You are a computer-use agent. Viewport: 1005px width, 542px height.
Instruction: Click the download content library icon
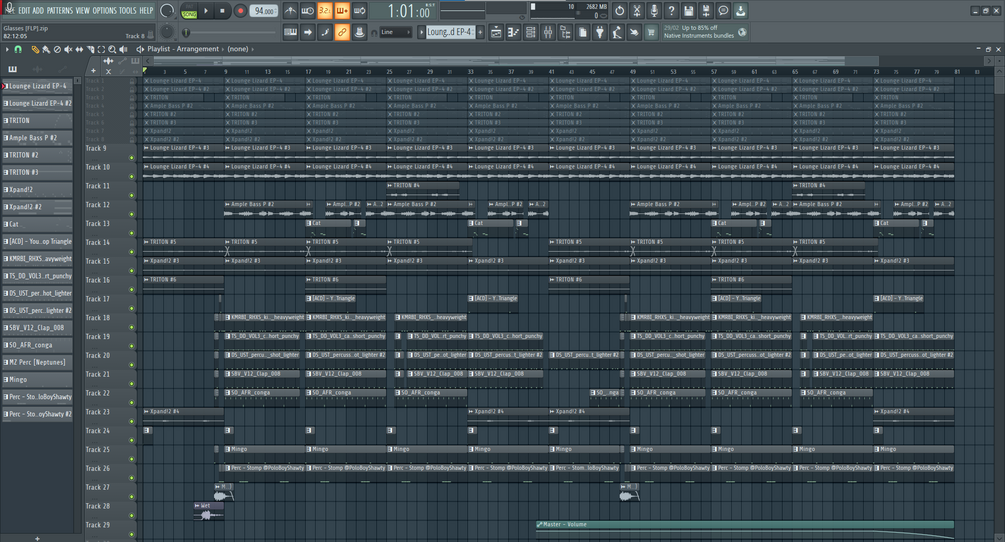tap(740, 11)
